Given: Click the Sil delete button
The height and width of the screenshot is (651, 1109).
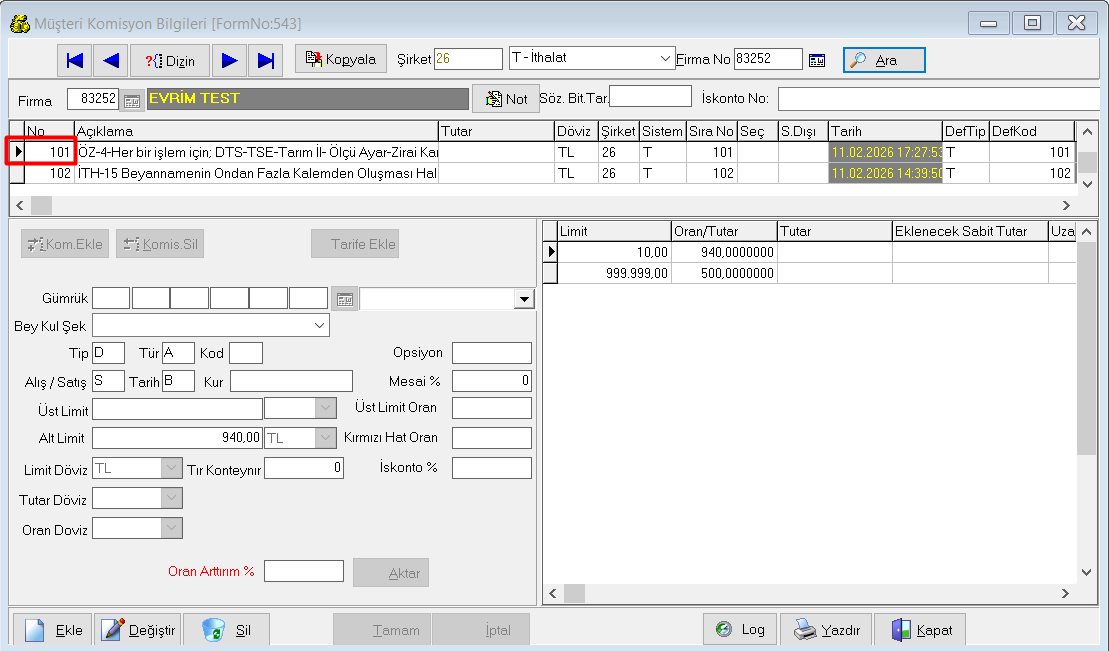Looking at the screenshot, I should (x=226, y=630).
